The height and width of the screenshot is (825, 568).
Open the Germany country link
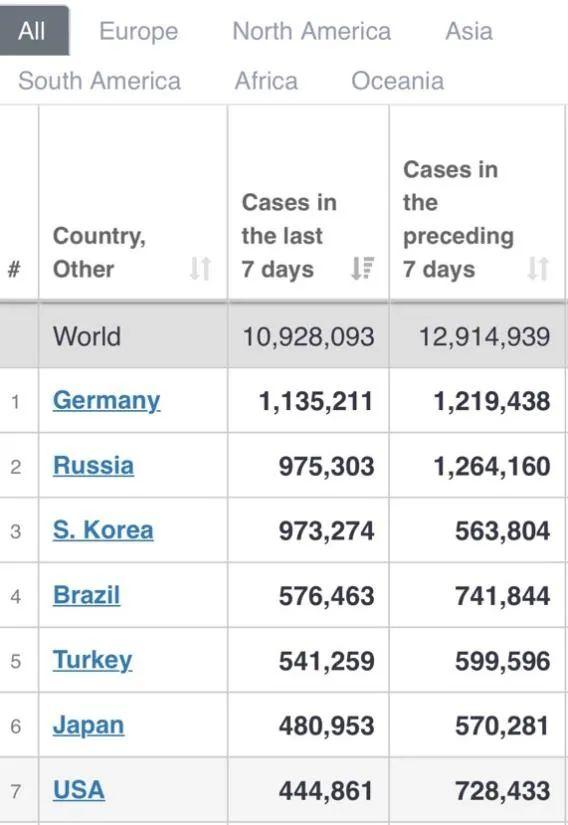point(106,401)
